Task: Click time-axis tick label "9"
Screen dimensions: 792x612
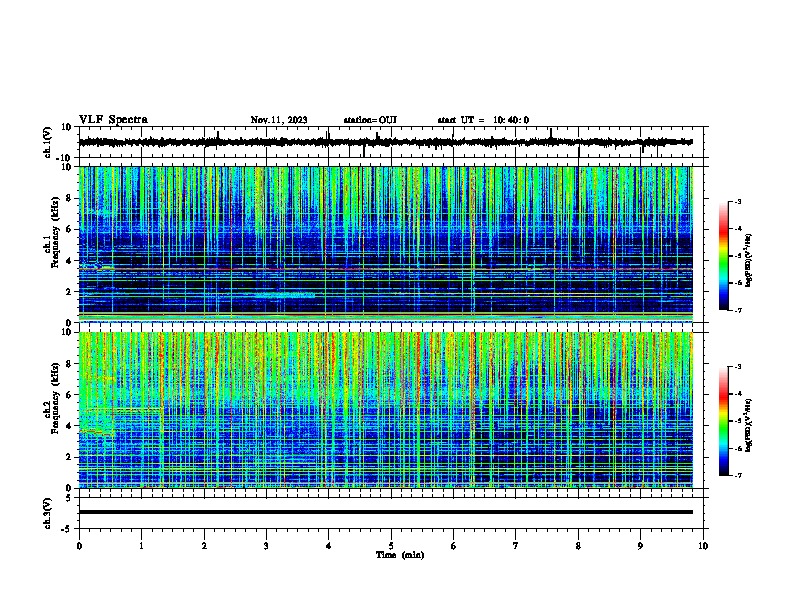Action: click(640, 546)
